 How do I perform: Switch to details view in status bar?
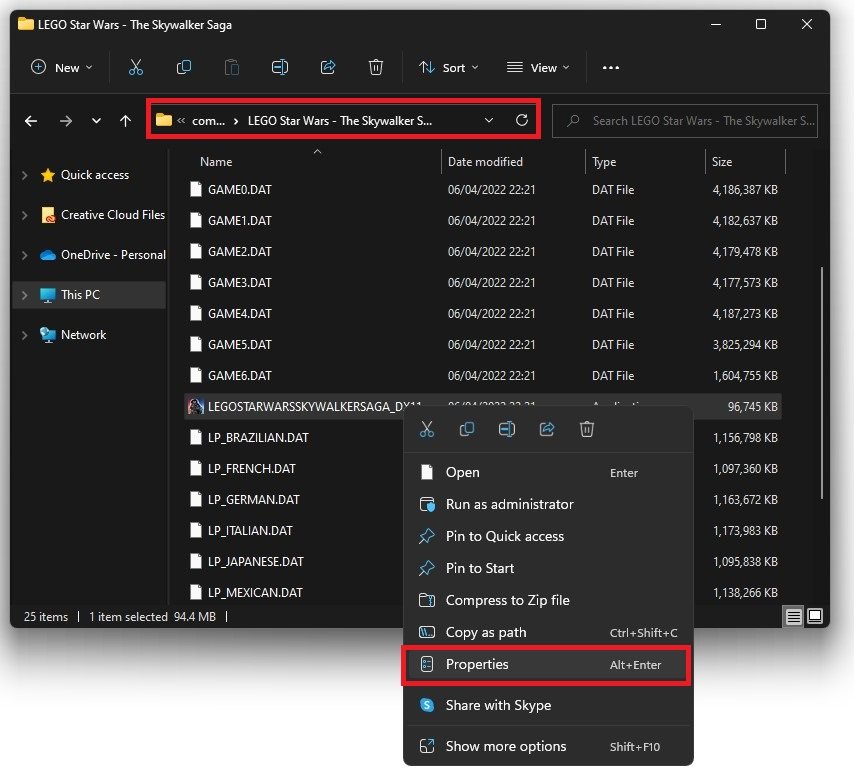[x=794, y=616]
